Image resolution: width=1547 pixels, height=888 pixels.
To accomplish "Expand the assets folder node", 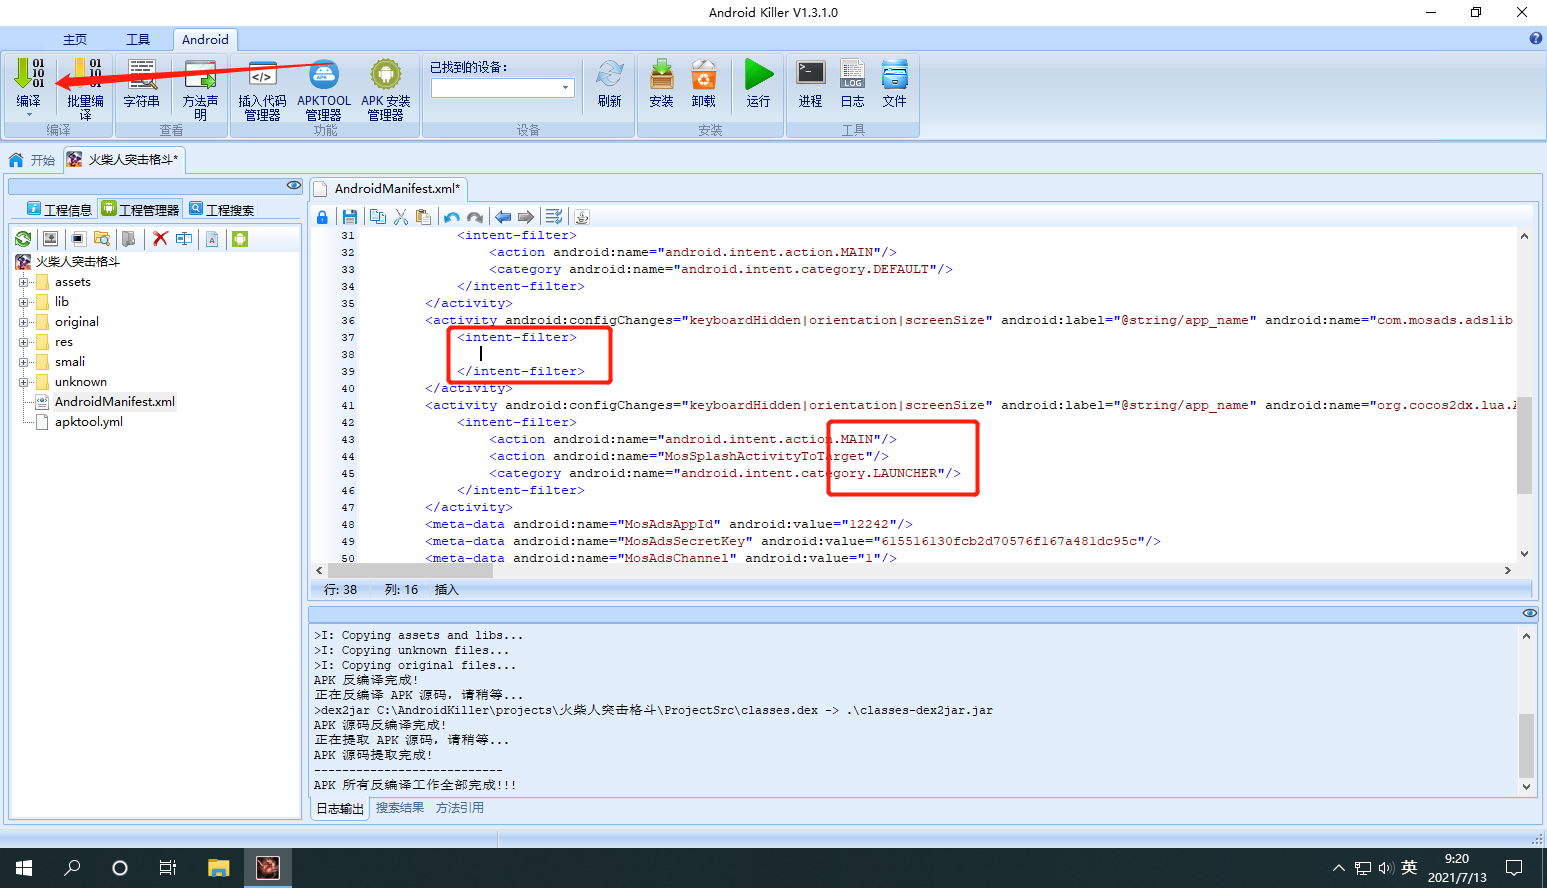I will (23, 282).
